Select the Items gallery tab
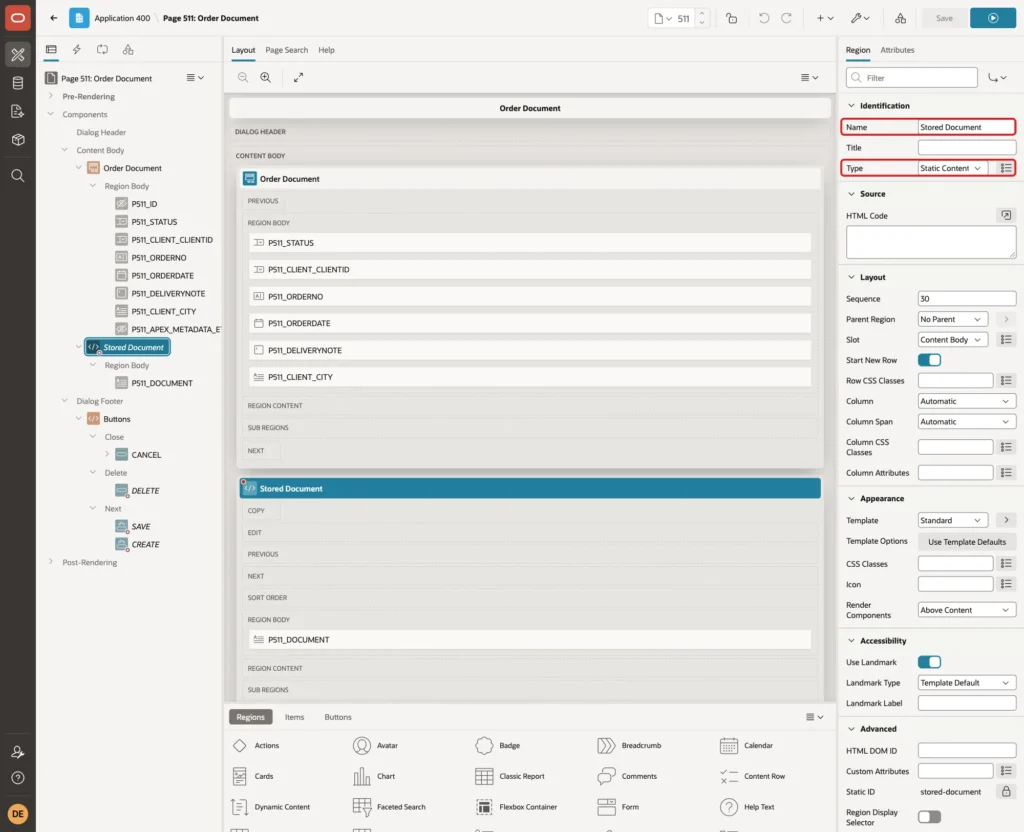 tap(295, 717)
